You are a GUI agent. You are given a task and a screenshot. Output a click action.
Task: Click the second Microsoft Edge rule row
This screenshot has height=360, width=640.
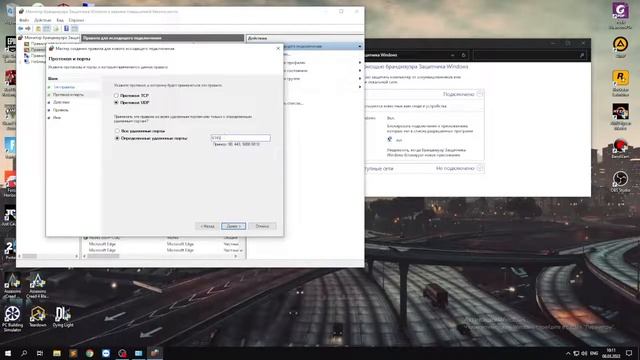[x=163, y=250]
